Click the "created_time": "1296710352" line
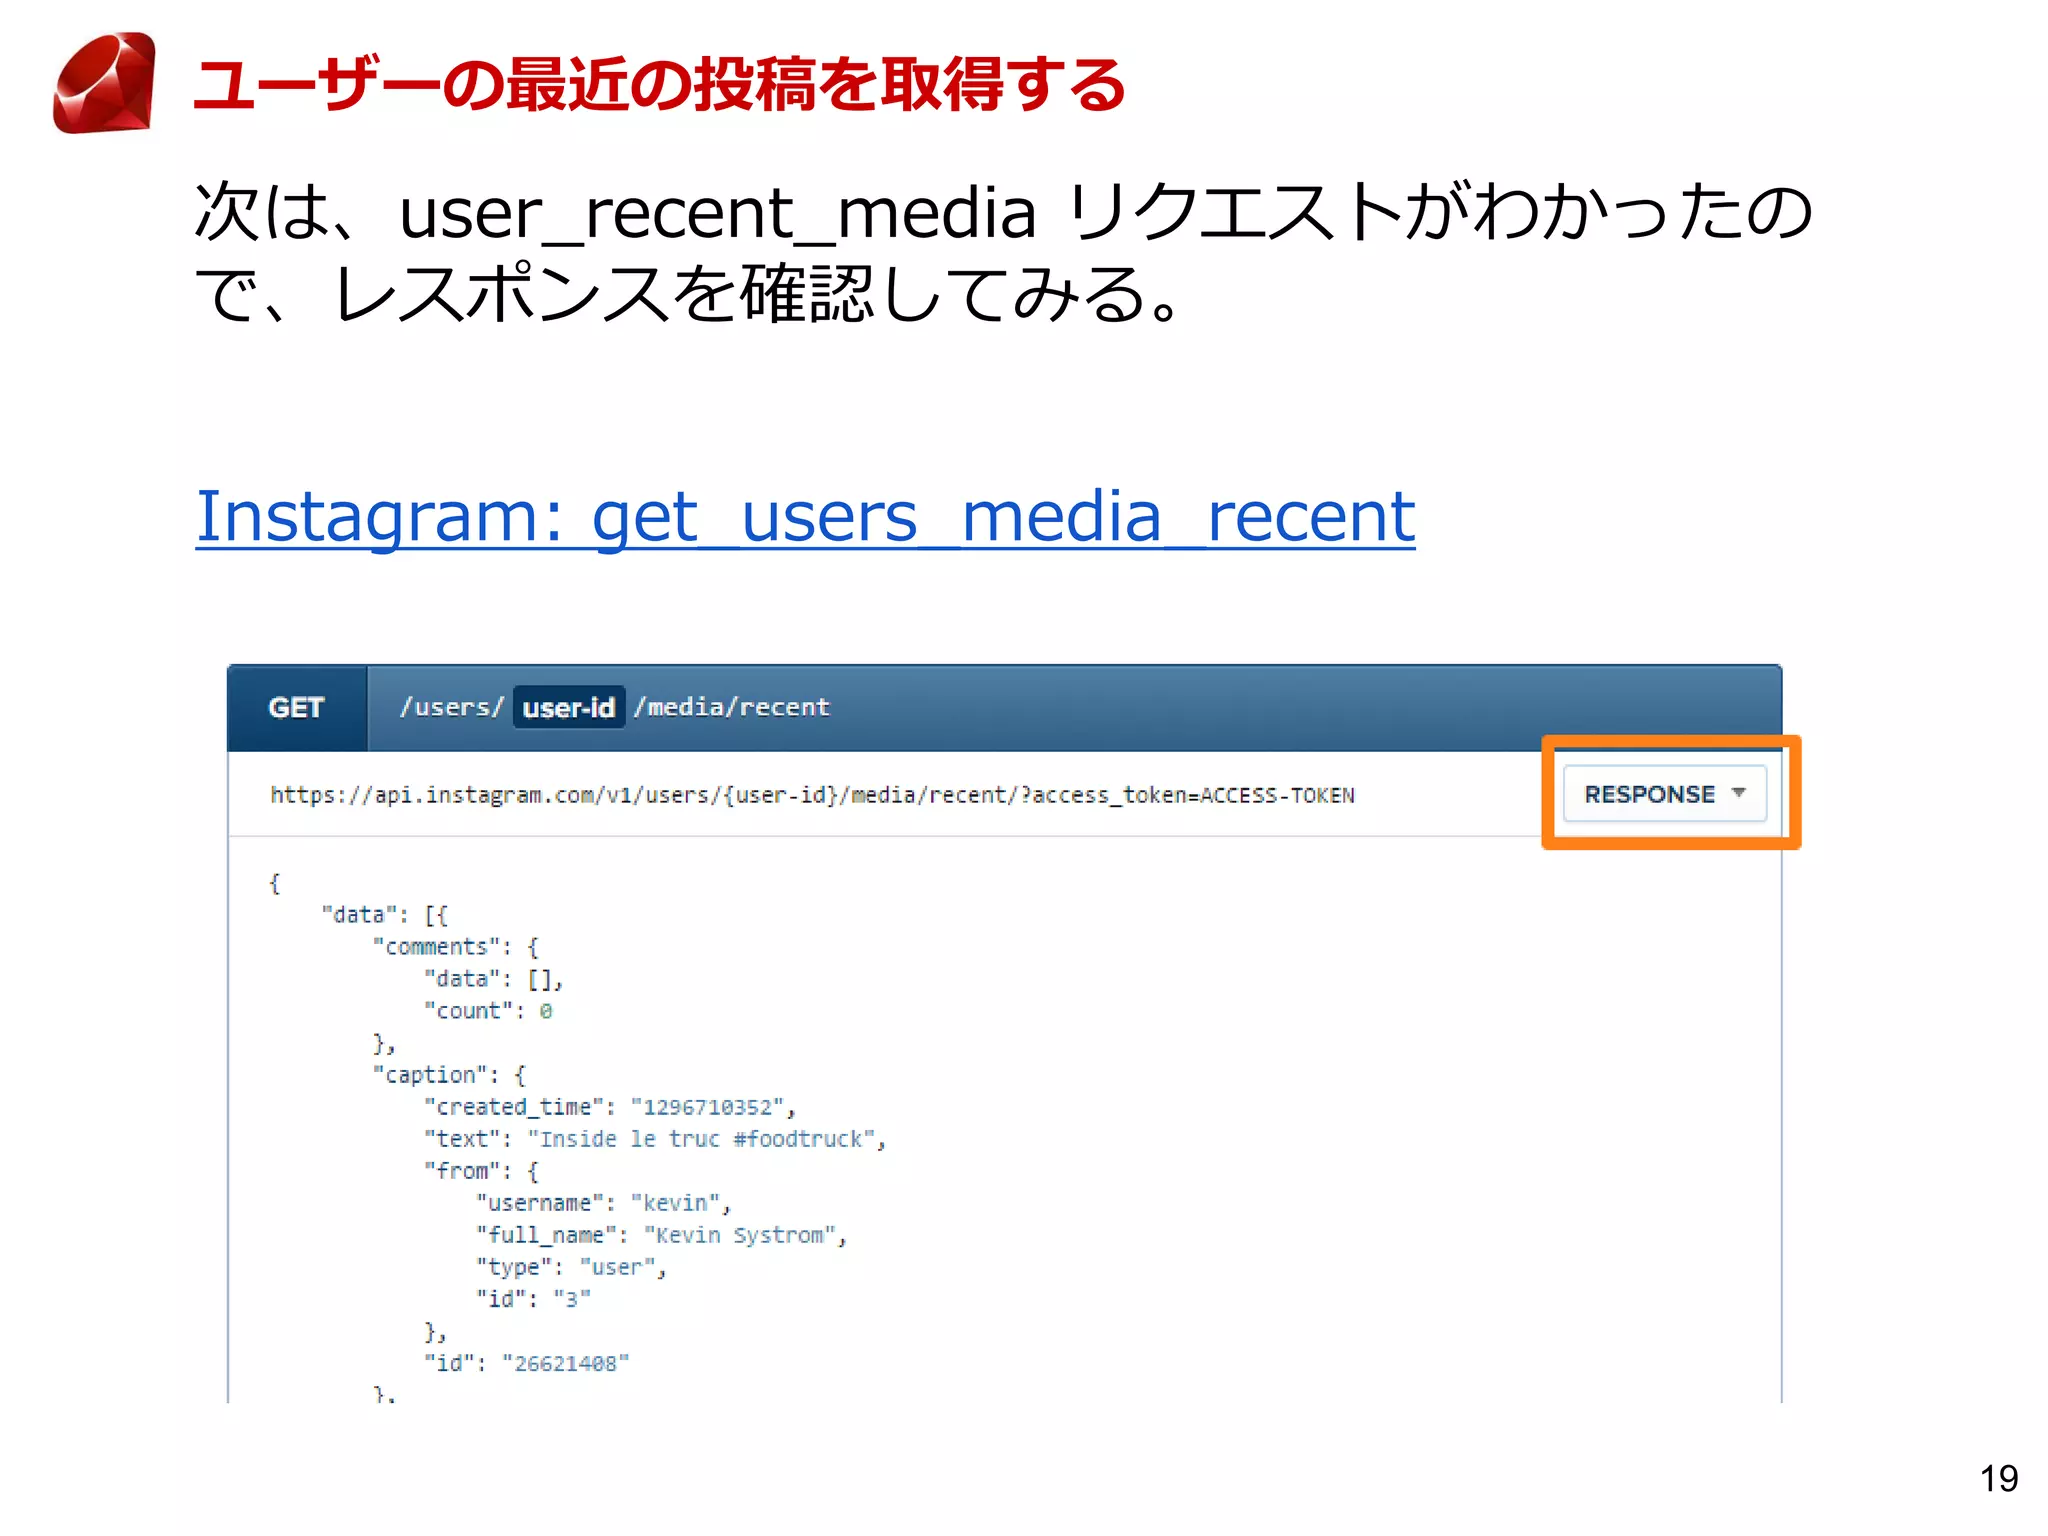 pyautogui.click(x=610, y=1107)
